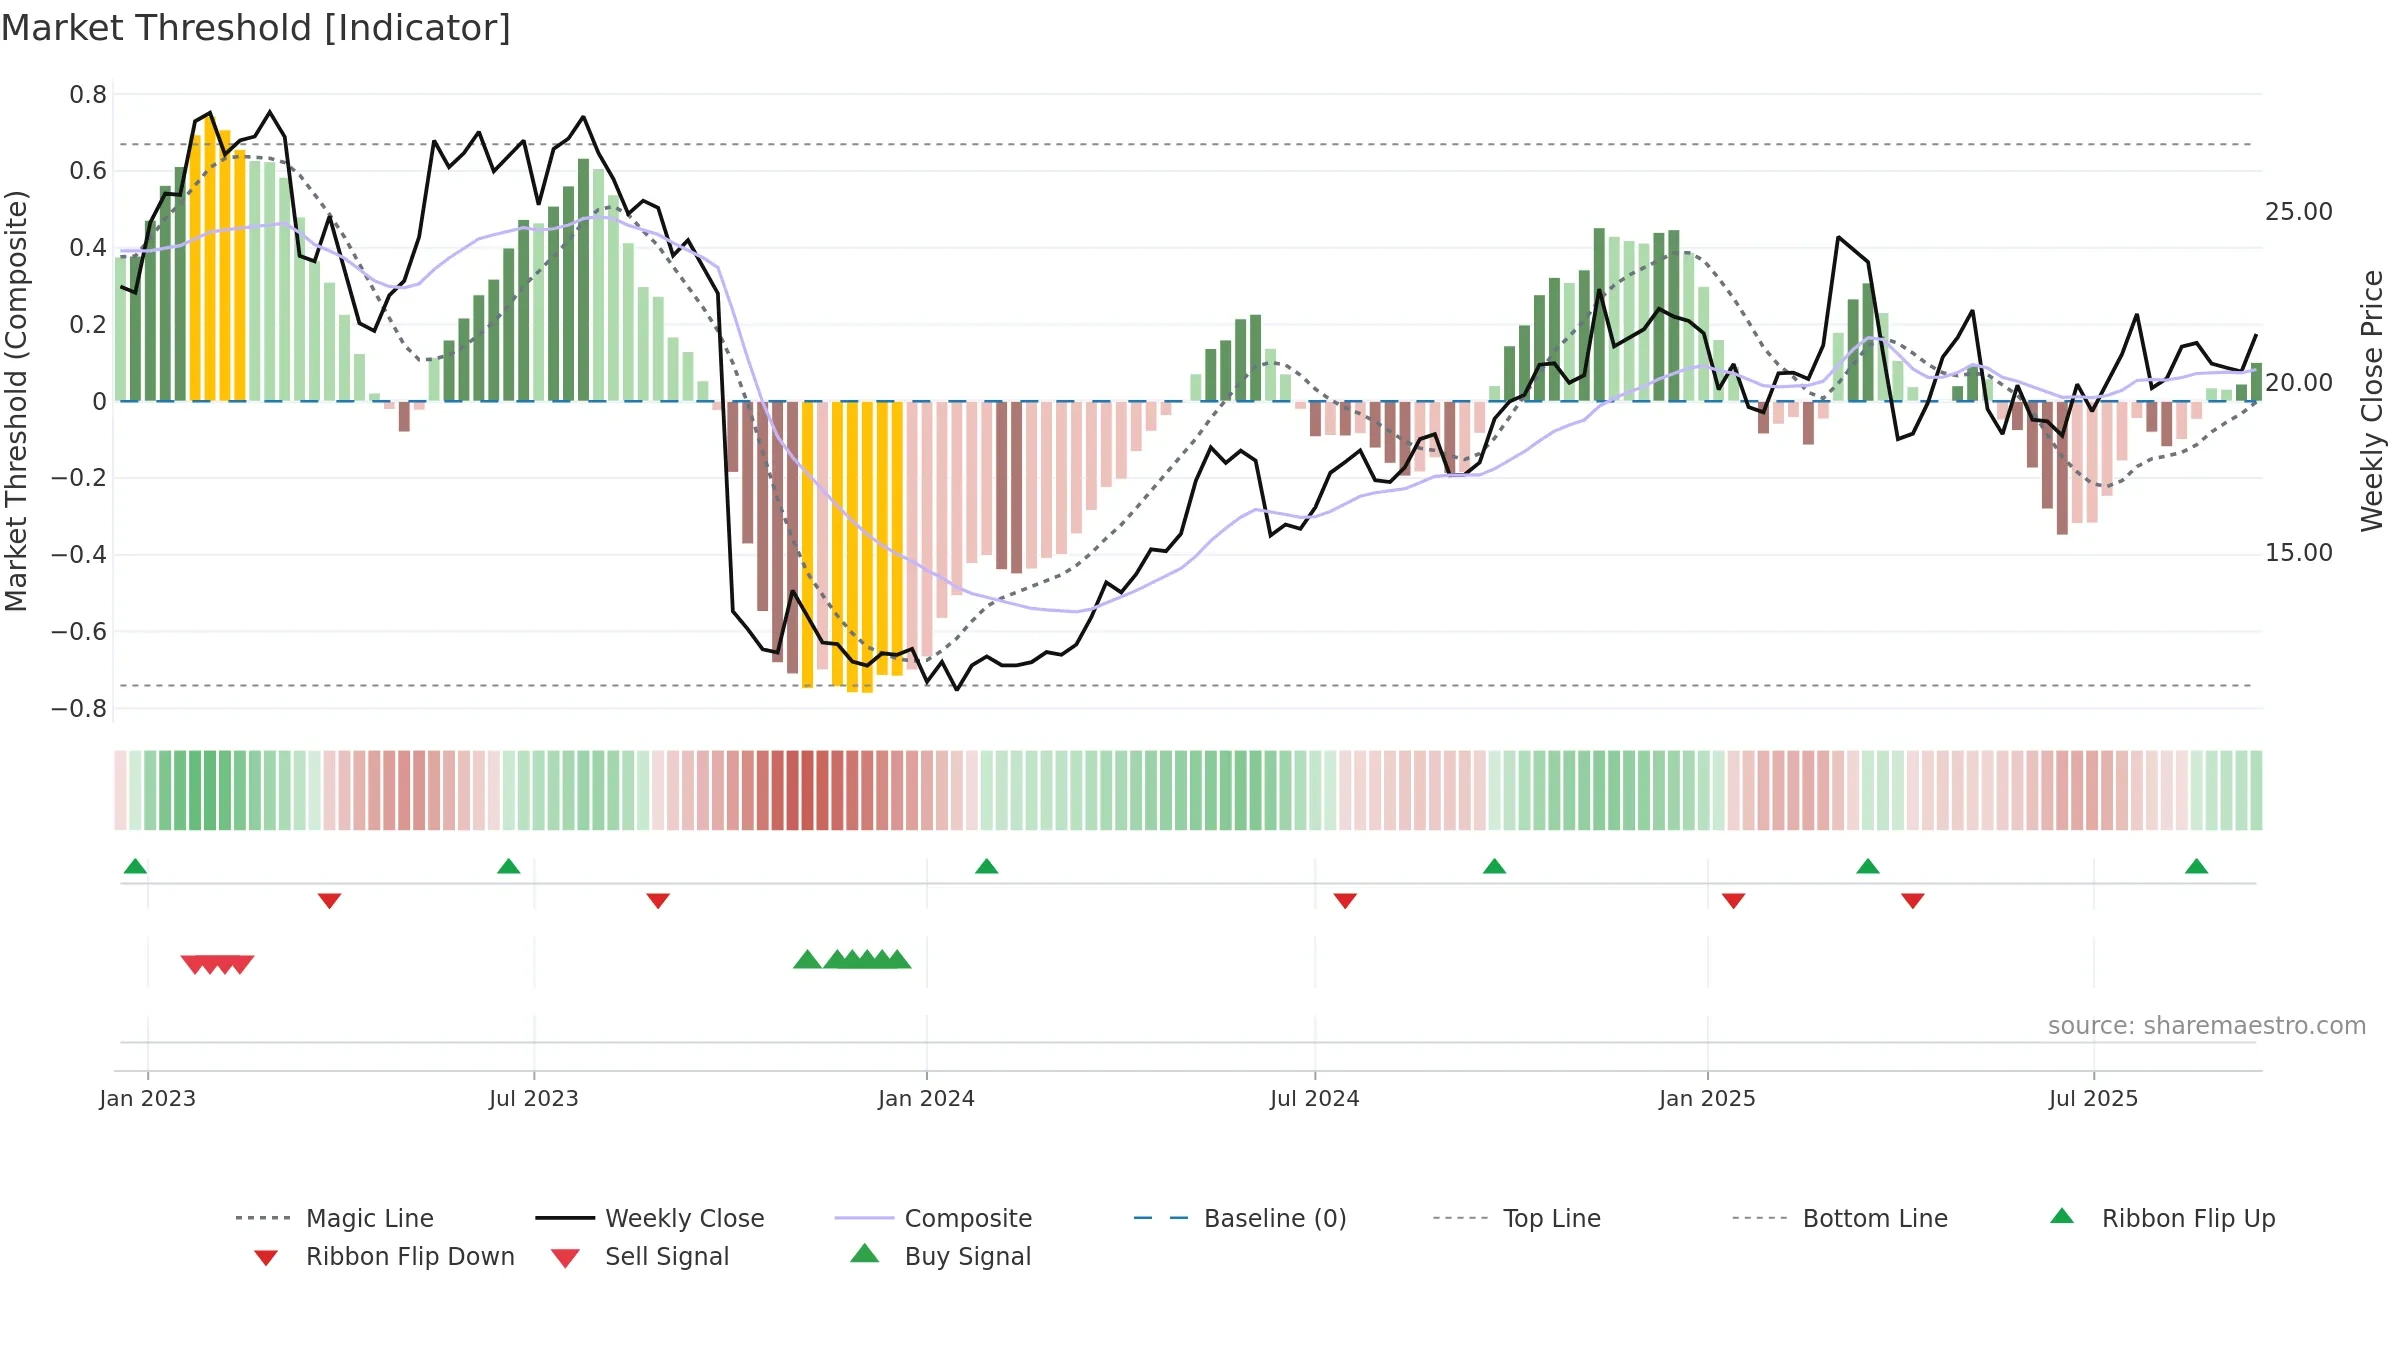
Task: Click the Jul 2025 x-axis label
Action: tap(2094, 1099)
